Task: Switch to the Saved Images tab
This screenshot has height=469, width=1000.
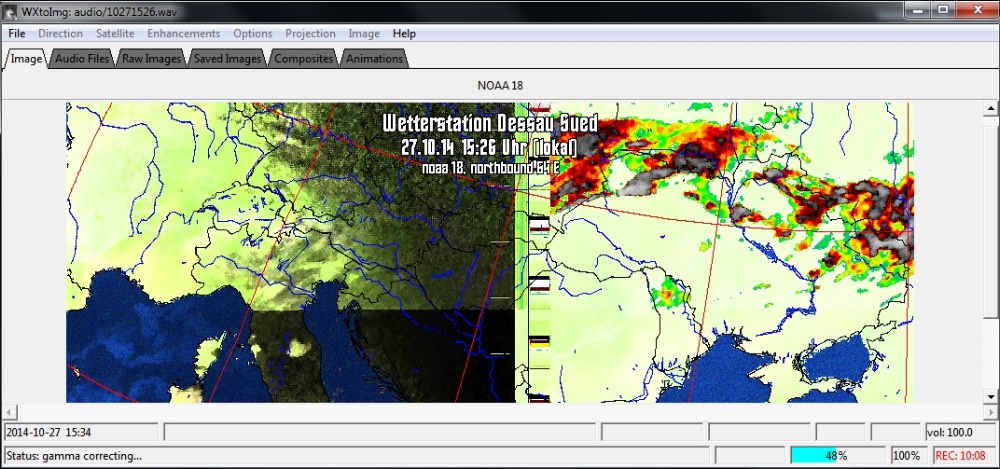Action: pyautogui.click(x=228, y=59)
